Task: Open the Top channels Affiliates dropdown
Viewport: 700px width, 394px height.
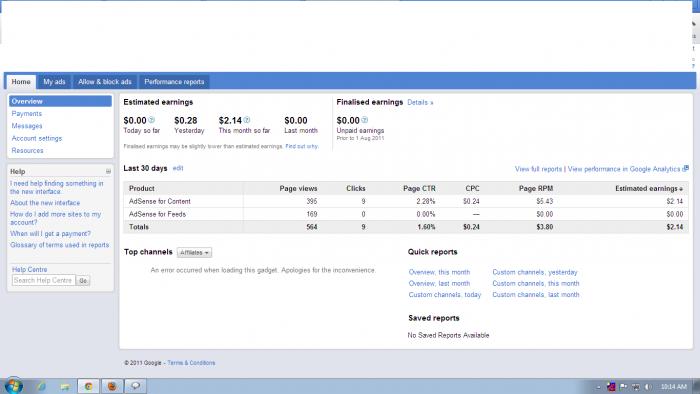Action: (x=194, y=253)
